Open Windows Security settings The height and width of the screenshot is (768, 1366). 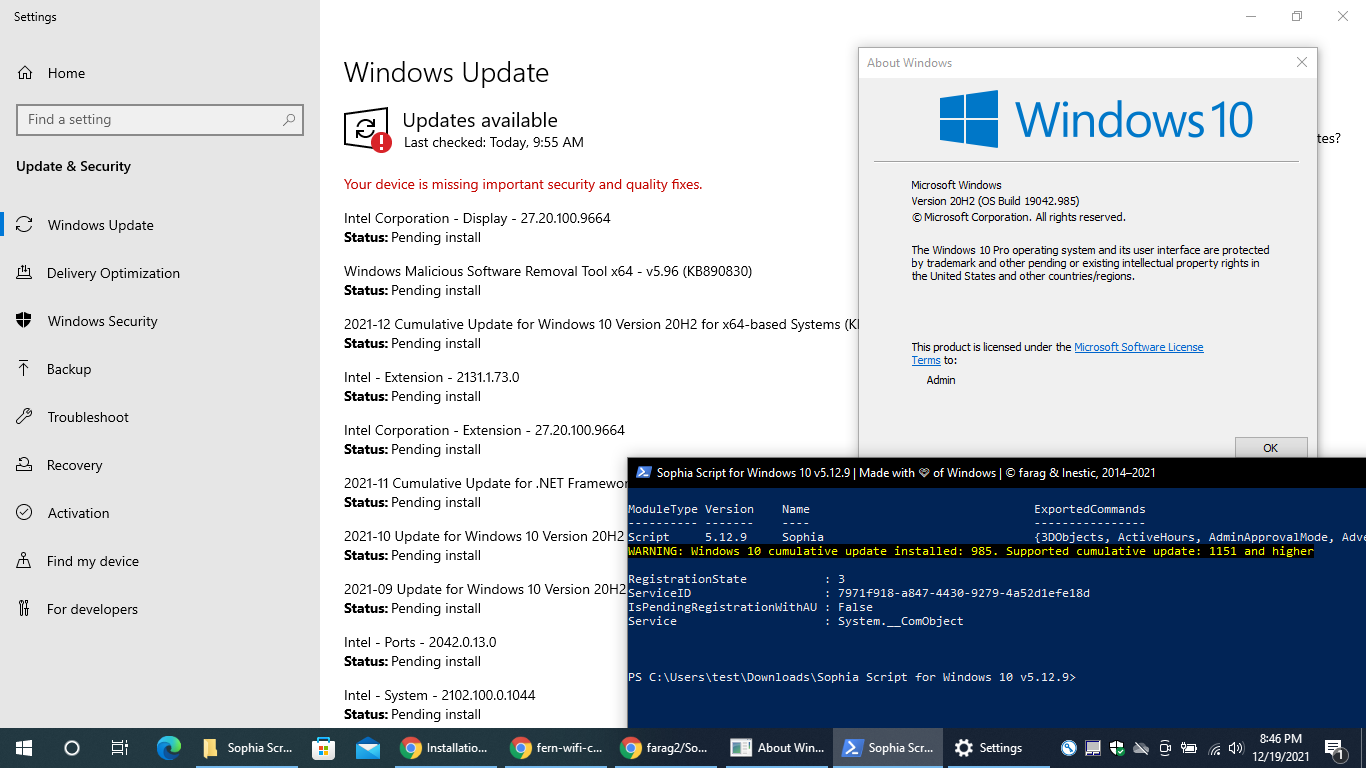103,321
